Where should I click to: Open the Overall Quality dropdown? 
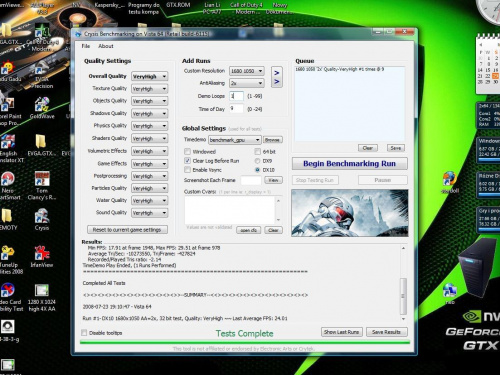[149, 77]
